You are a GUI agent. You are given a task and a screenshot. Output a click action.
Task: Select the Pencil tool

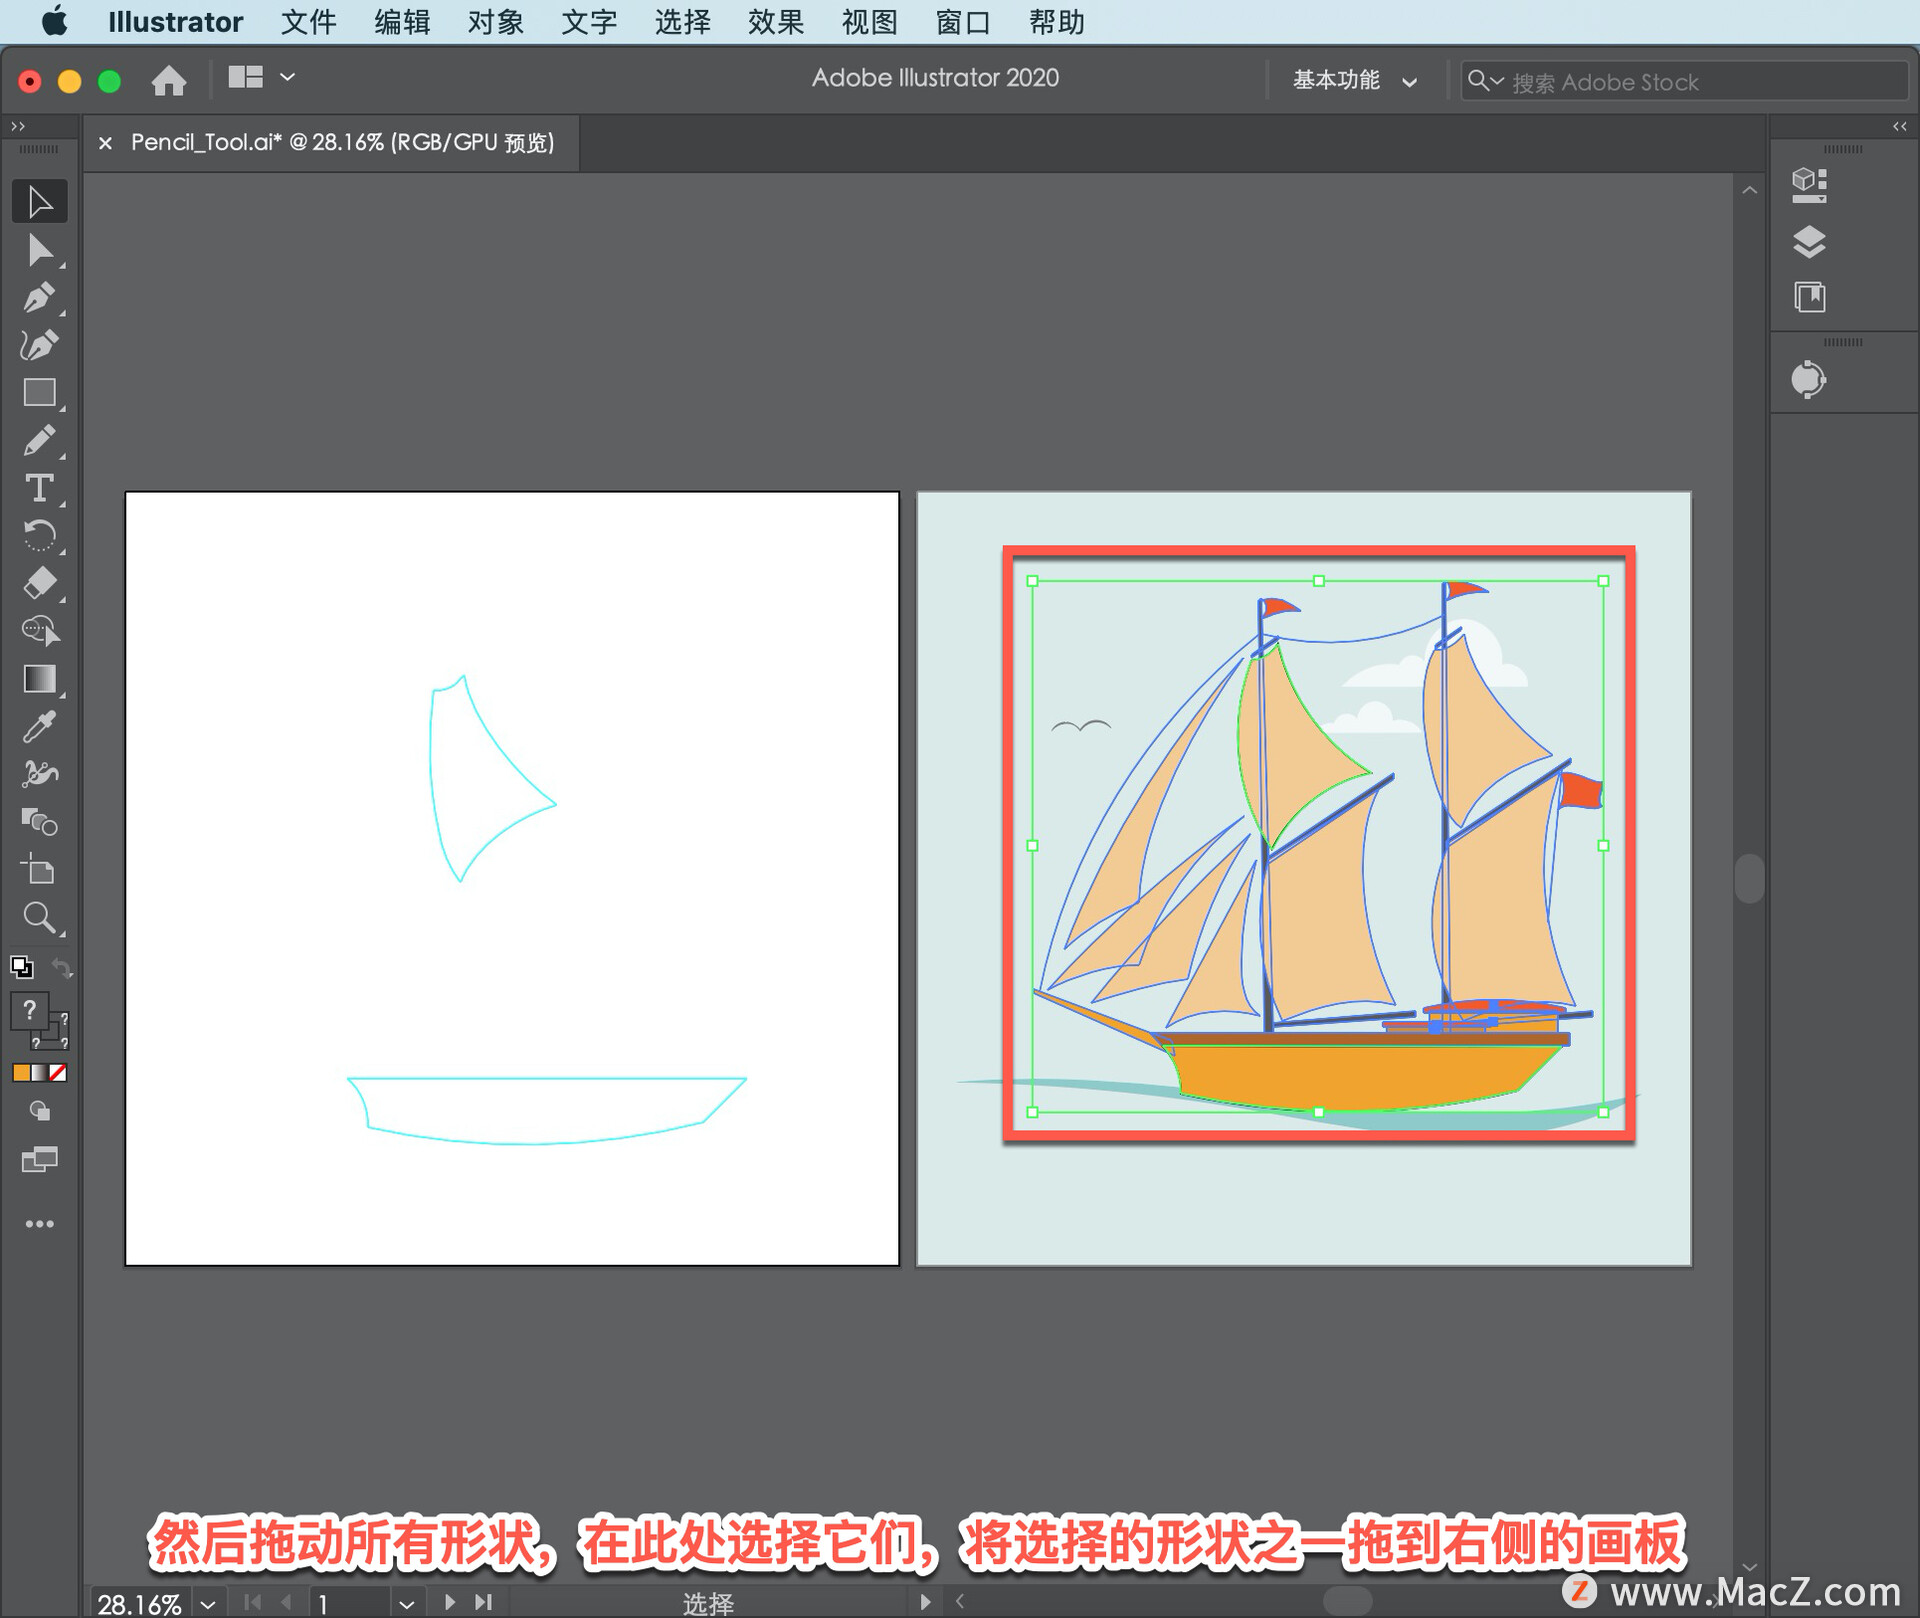(40, 441)
